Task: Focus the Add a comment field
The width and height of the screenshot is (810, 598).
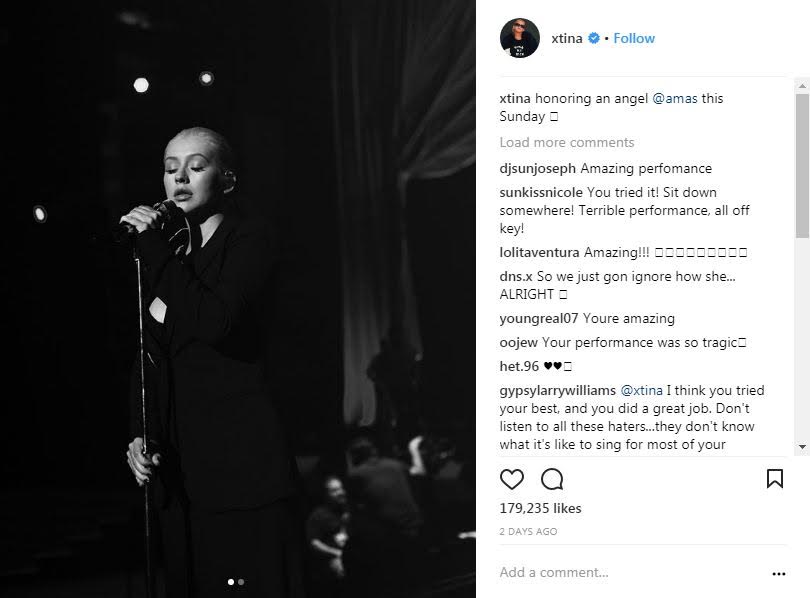Action: [x=630, y=573]
